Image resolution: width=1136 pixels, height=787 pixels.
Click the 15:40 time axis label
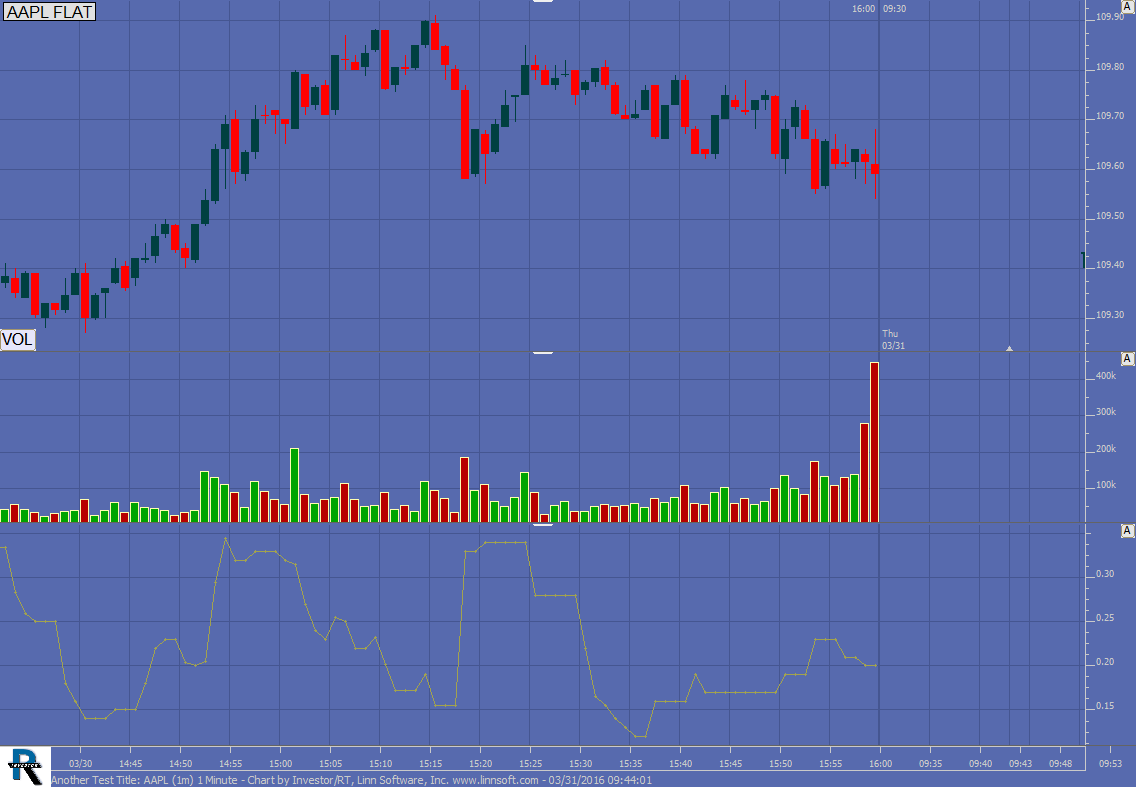pyautogui.click(x=680, y=764)
